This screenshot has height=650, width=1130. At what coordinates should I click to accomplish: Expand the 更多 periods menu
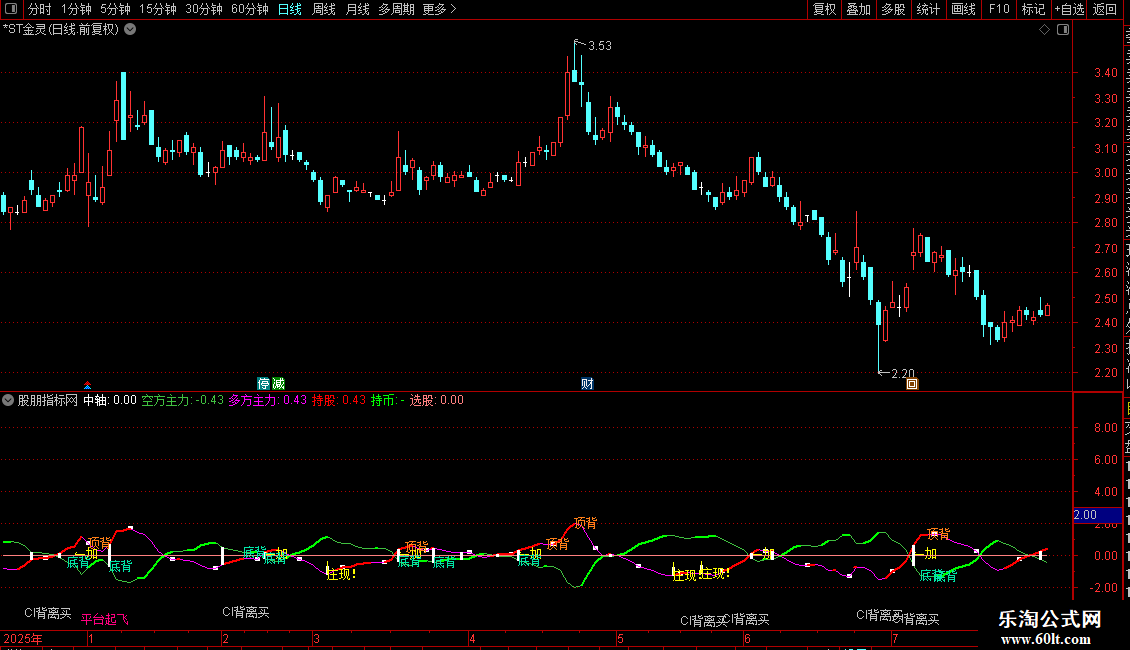coord(439,9)
